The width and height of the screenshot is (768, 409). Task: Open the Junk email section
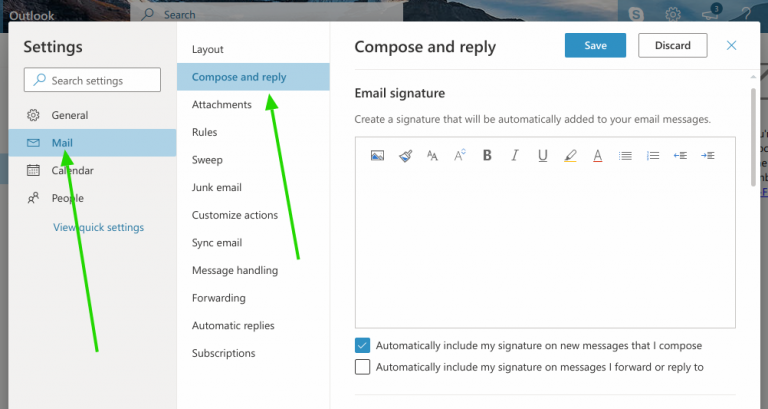pyautogui.click(x=253, y=187)
